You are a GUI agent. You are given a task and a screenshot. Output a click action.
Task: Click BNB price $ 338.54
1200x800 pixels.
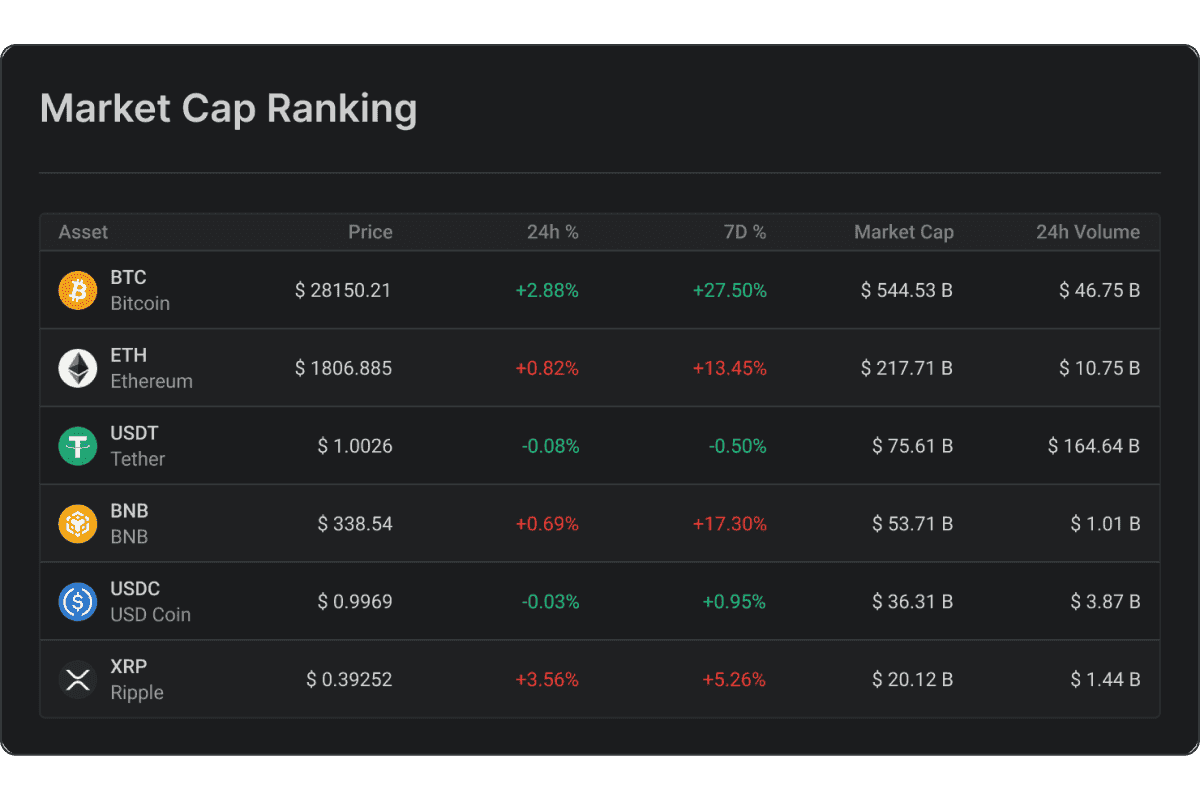click(x=355, y=524)
